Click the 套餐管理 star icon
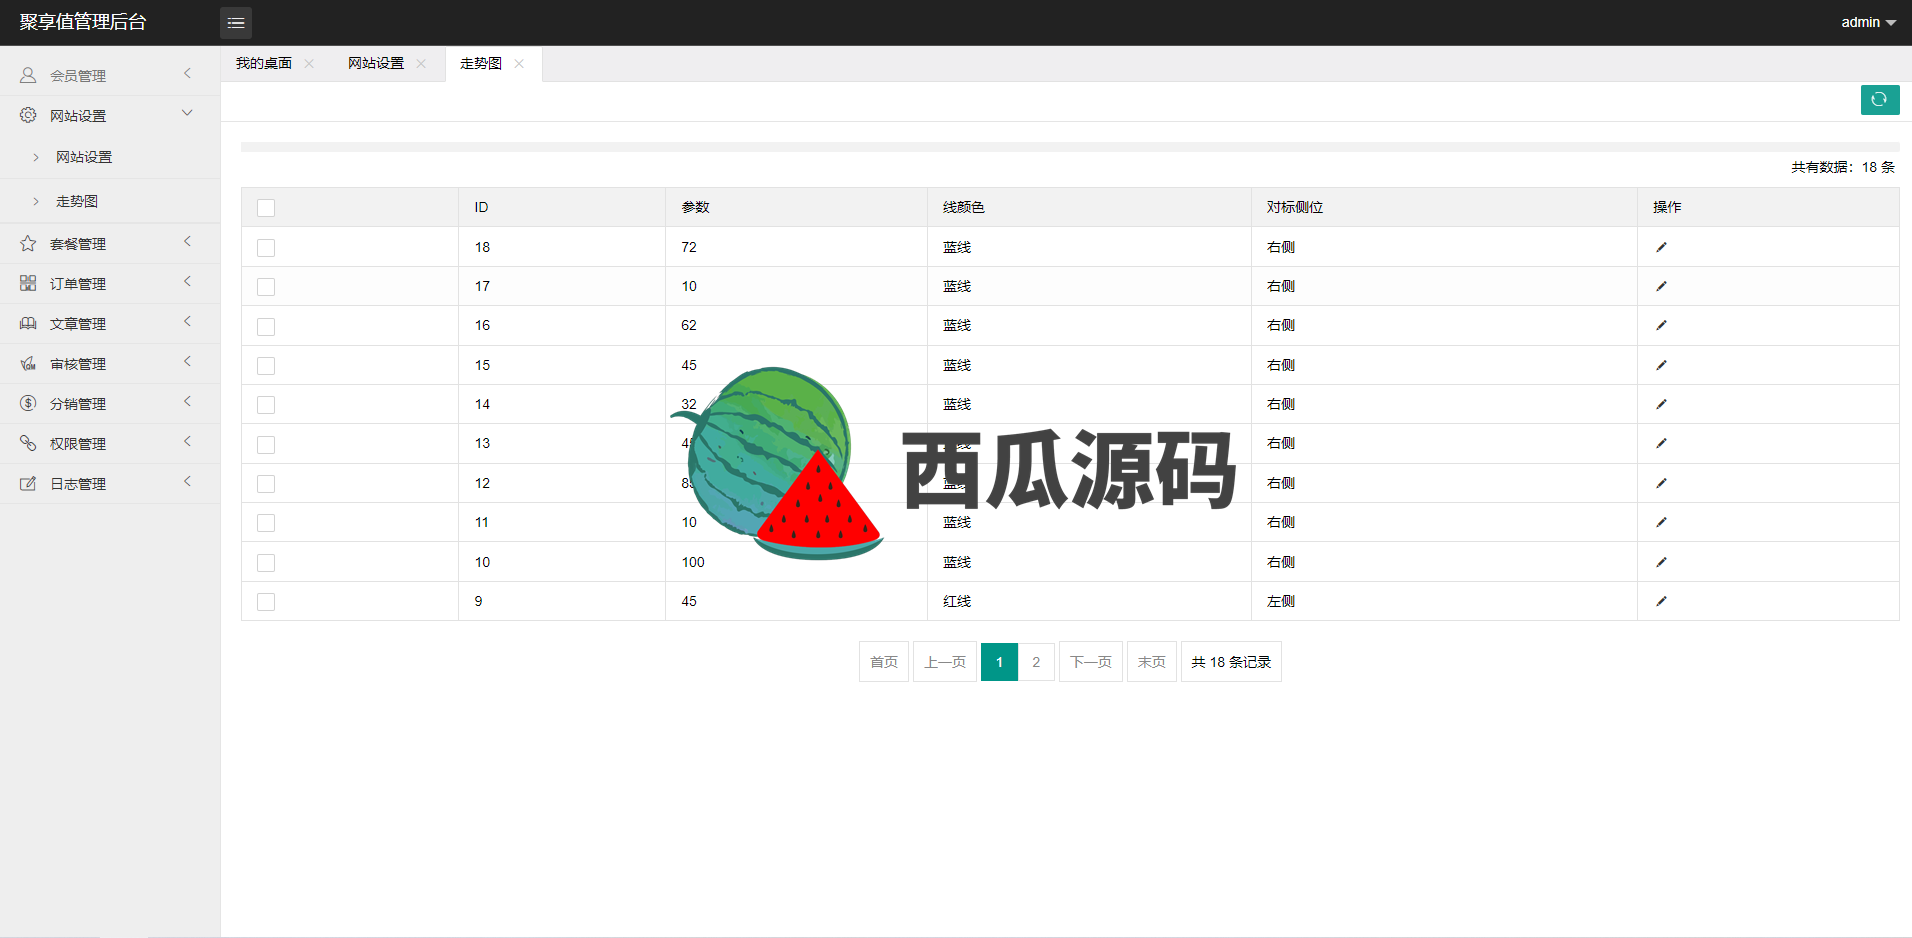This screenshot has height=938, width=1912. [28, 243]
